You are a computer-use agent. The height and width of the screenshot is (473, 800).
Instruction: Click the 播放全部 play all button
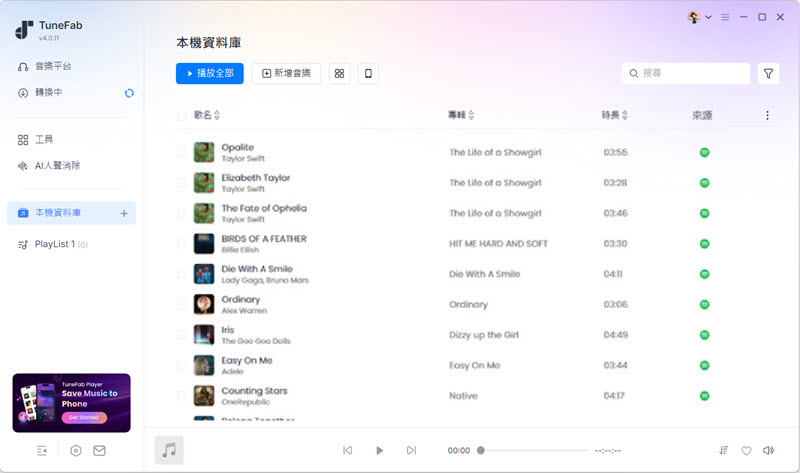point(210,73)
